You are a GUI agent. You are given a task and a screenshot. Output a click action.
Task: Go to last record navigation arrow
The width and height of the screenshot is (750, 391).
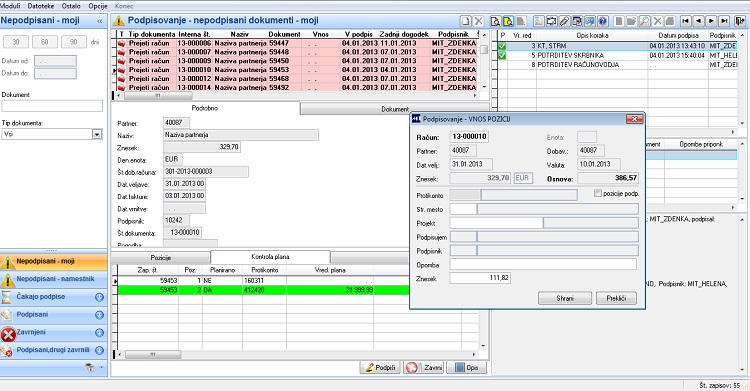tap(724, 21)
